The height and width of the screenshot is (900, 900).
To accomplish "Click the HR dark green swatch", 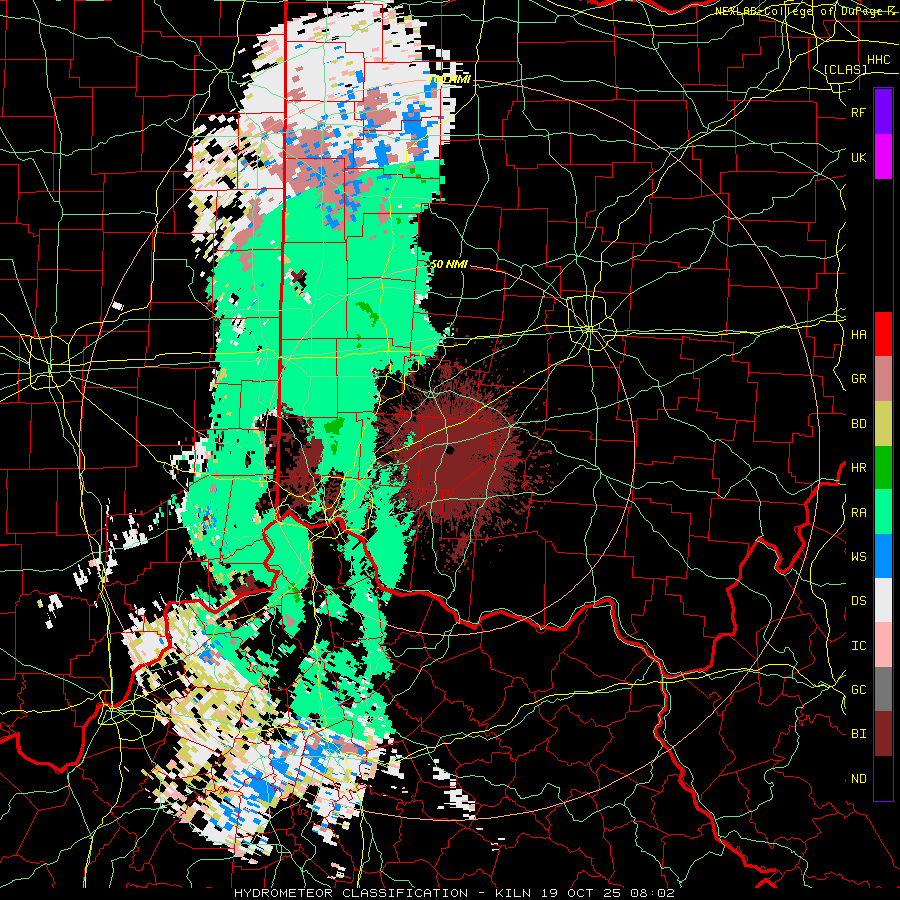I will pos(883,468).
